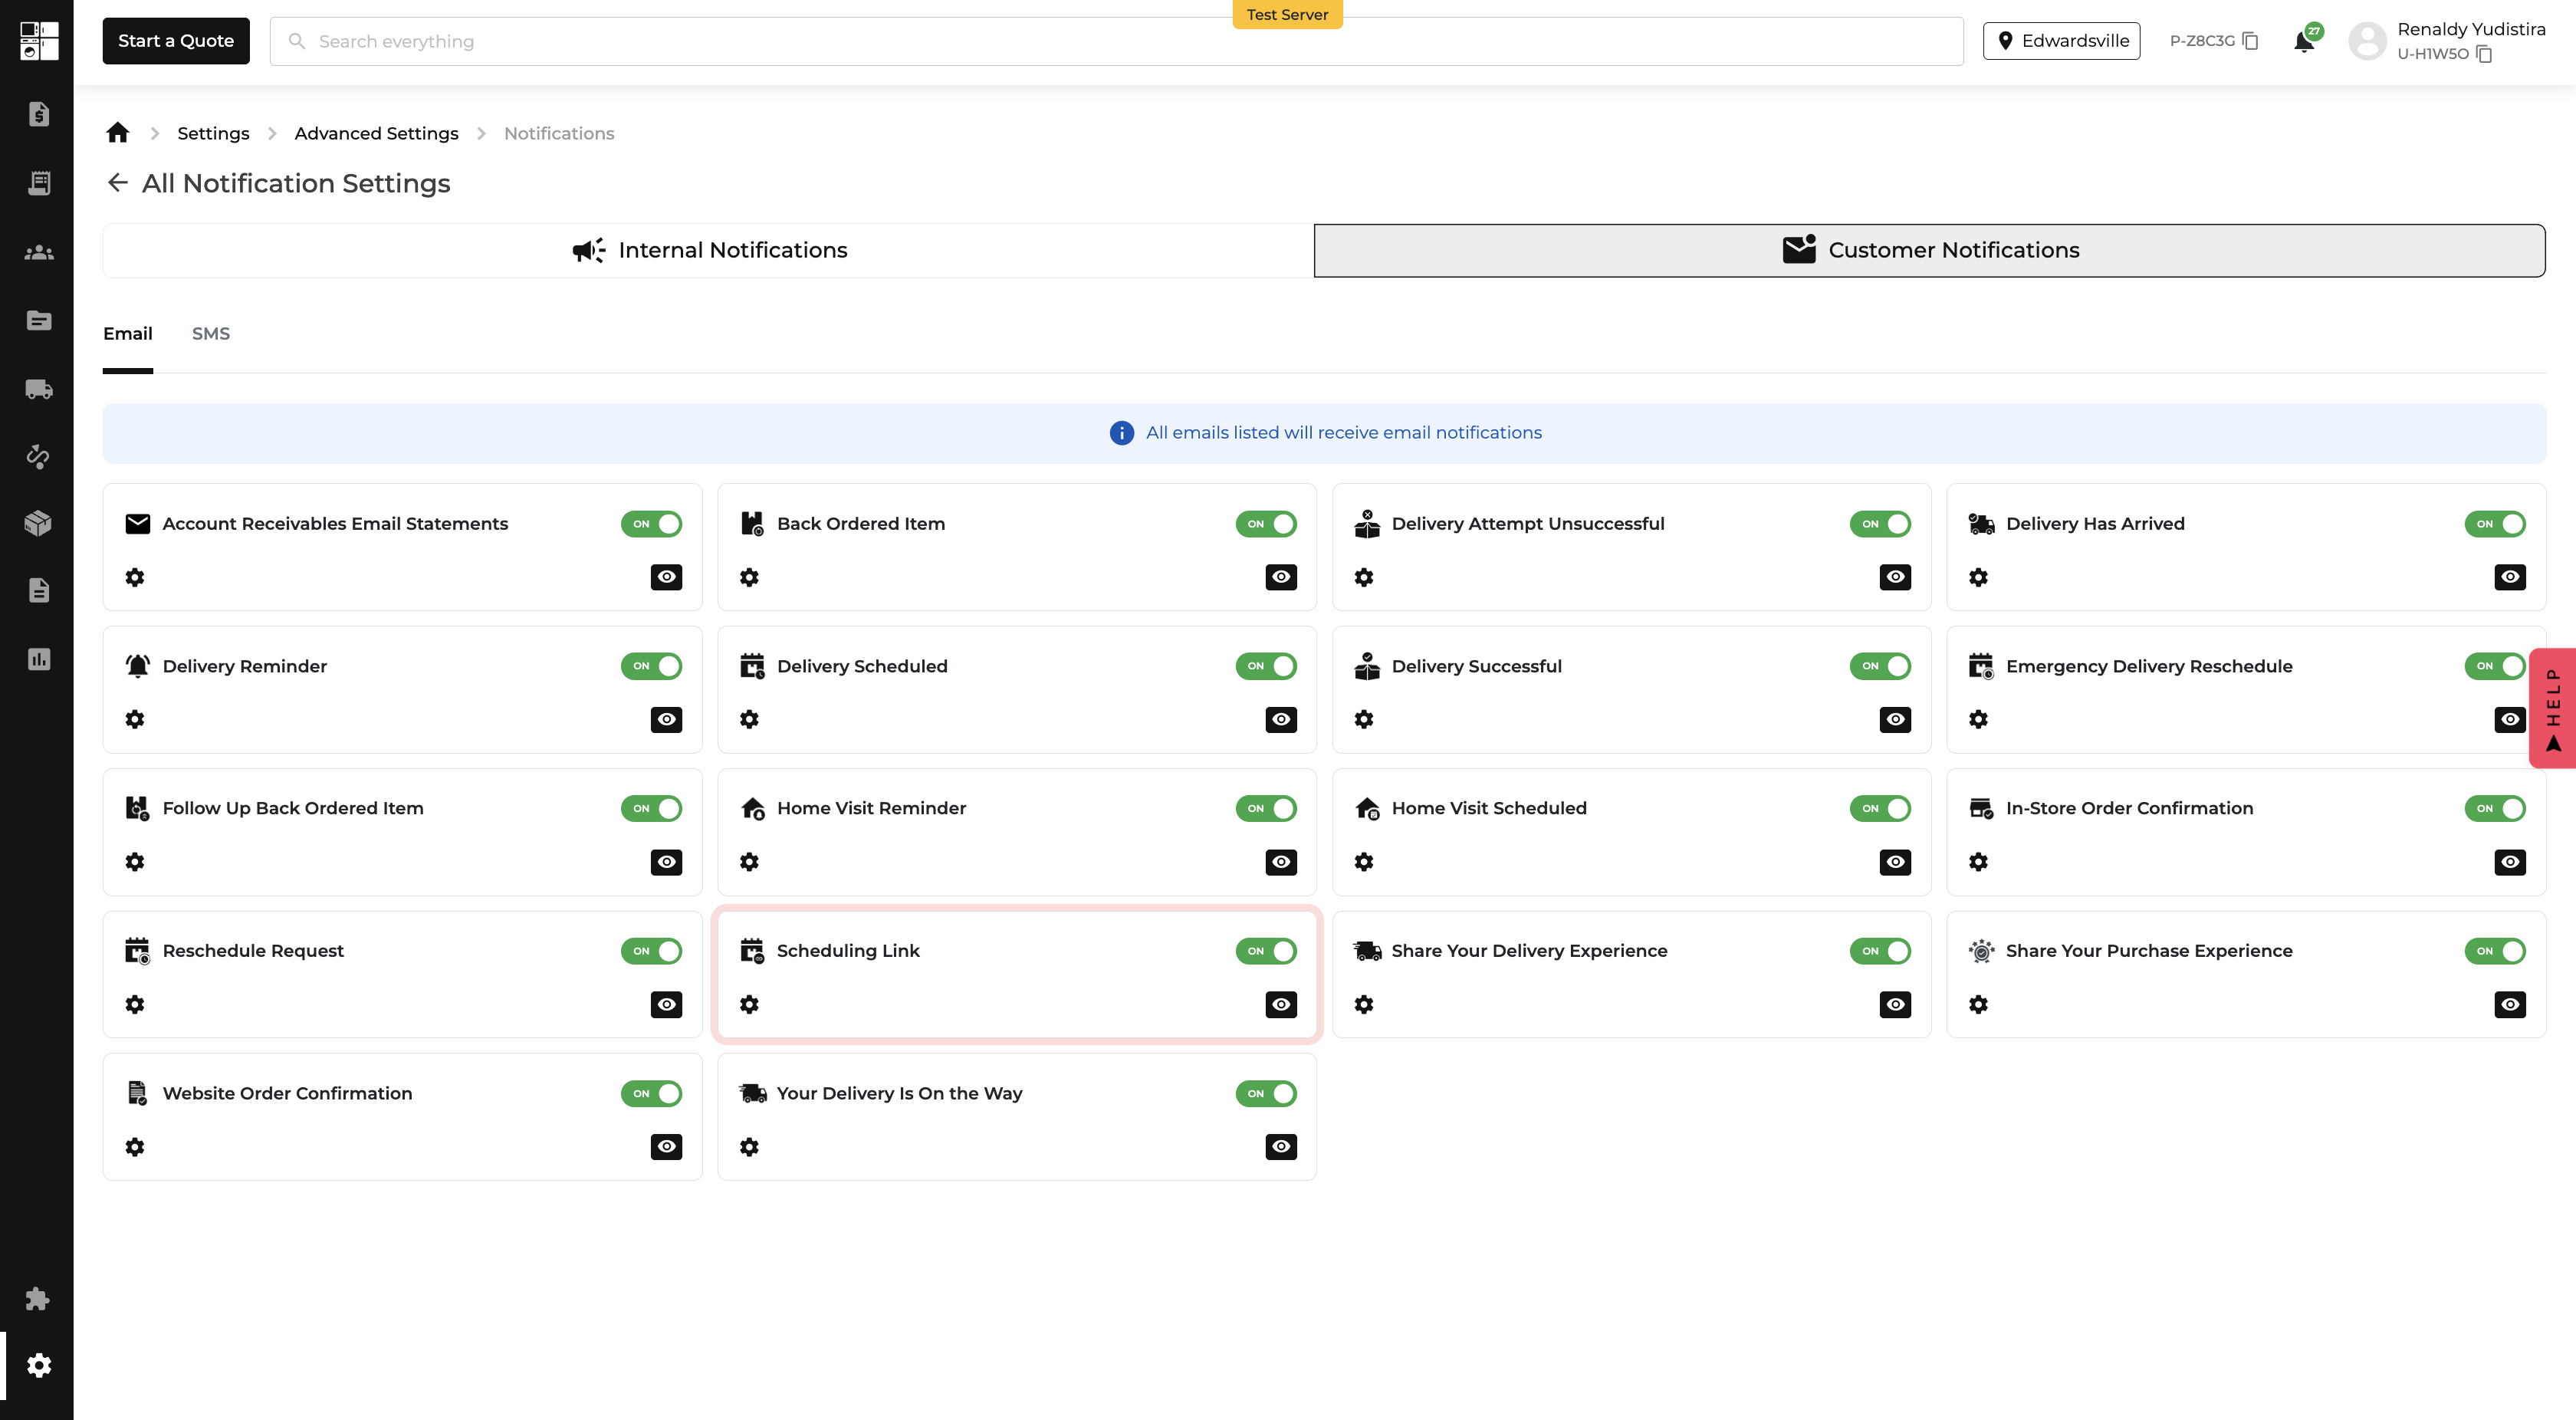Click the Search everything field
This screenshot has width=2576, height=1420.
tap(1116, 41)
